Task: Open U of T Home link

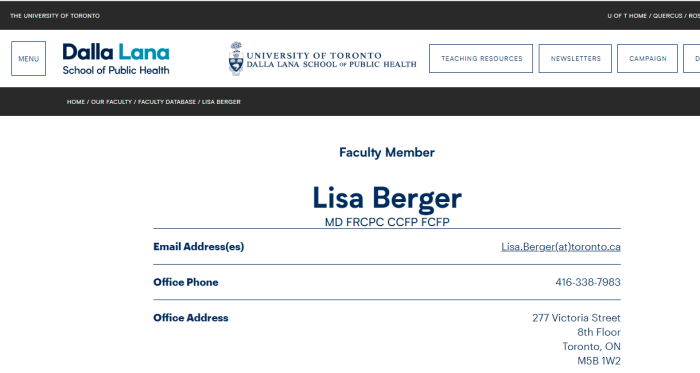Action: tap(627, 16)
